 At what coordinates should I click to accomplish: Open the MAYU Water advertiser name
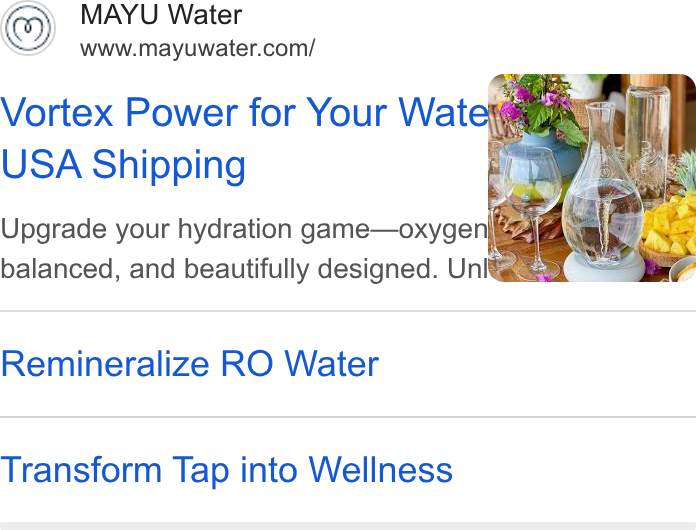click(x=161, y=15)
